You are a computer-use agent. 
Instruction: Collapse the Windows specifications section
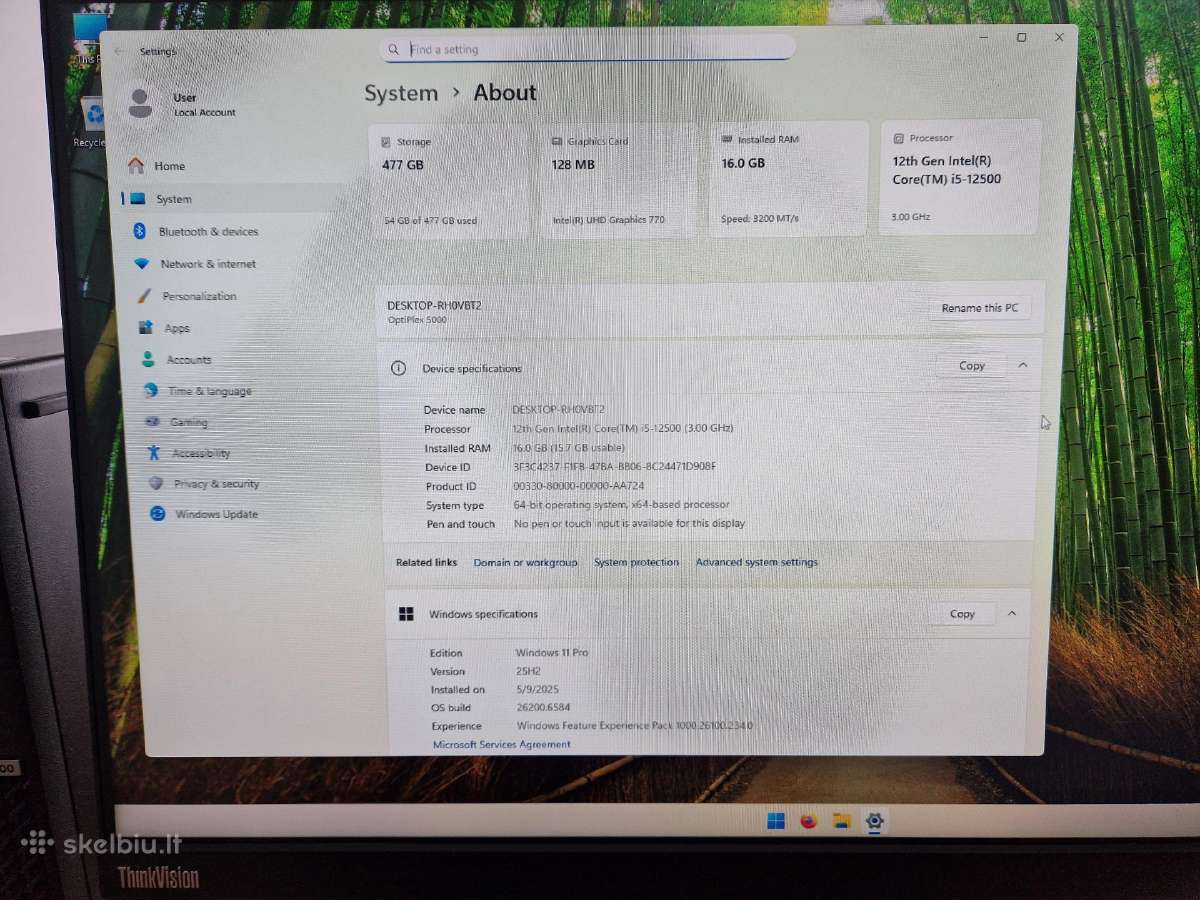tap(1011, 614)
